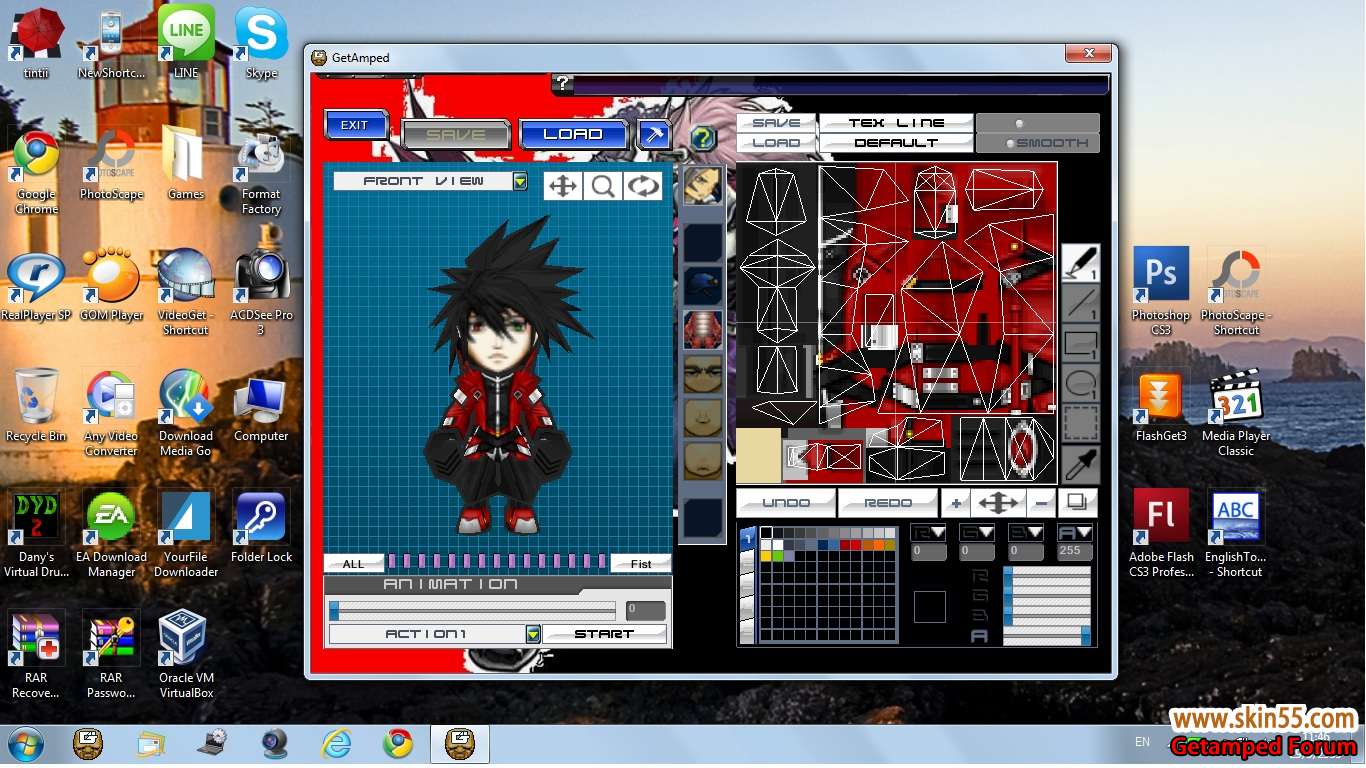Click the texture SAVE button
Viewport: 1366px width, 768px height.
[777, 123]
